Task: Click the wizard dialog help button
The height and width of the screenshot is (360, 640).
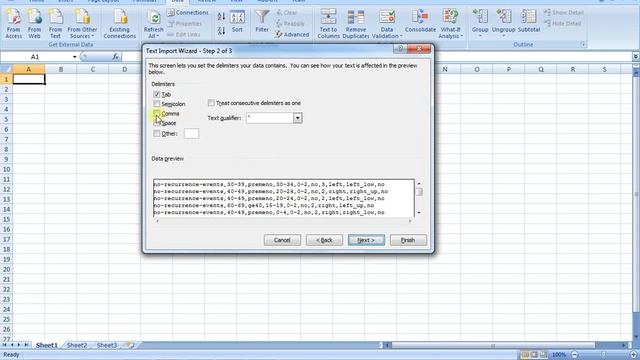Action: point(400,49)
